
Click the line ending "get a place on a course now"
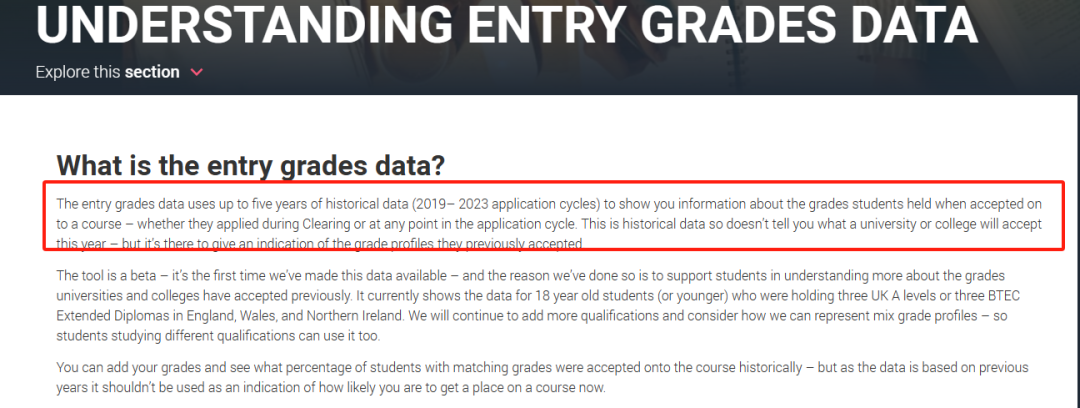point(331,388)
